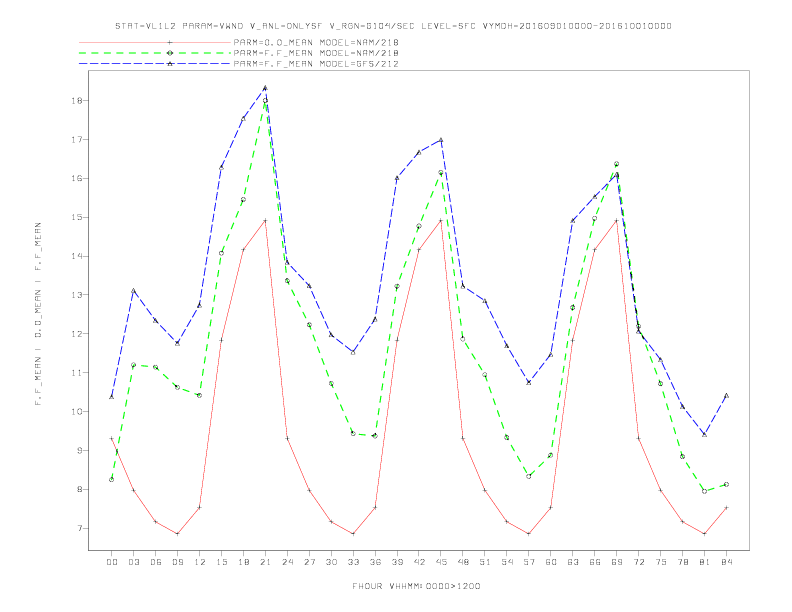
Task: Select green legend entry PARM=F.F_MEAN MODEL=NAM/218
Action: point(316,53)
